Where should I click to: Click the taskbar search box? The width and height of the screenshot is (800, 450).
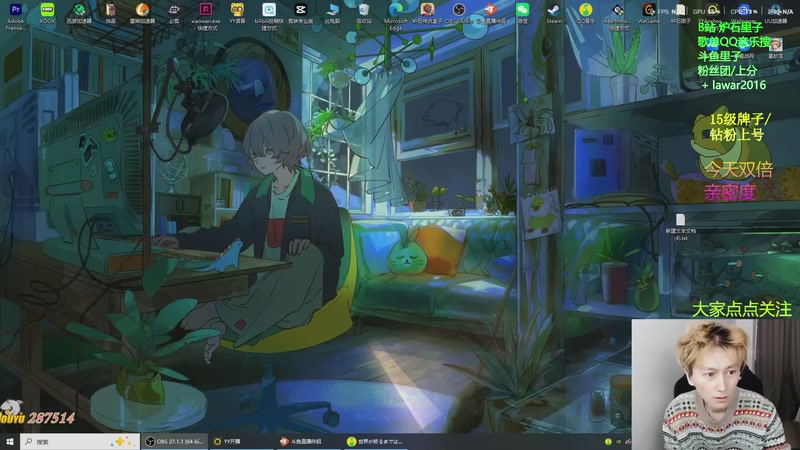pos(80,441)
